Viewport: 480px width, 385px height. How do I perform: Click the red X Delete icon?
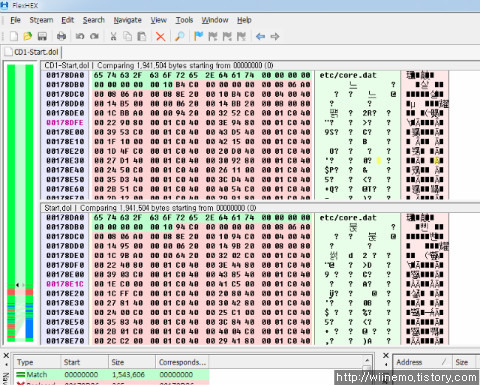[x=161, y=36]
